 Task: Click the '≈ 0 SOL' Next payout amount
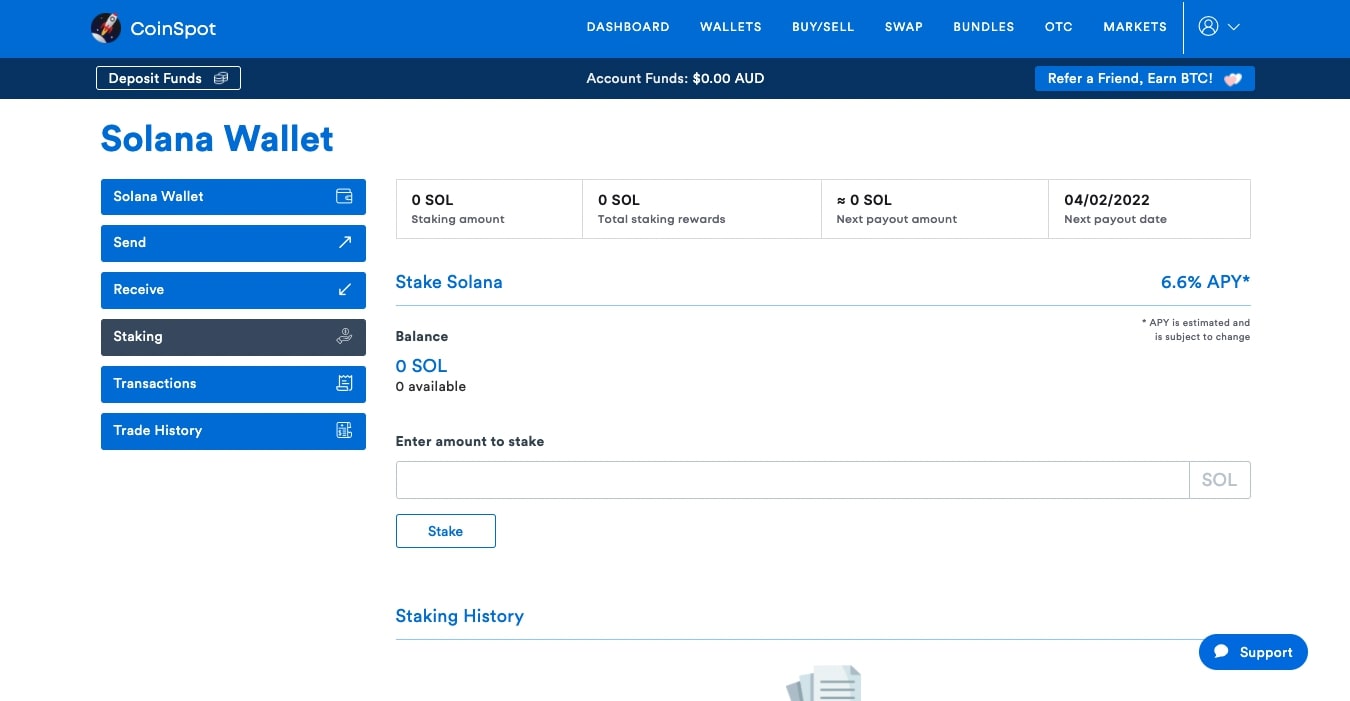(x=864, y=200)
